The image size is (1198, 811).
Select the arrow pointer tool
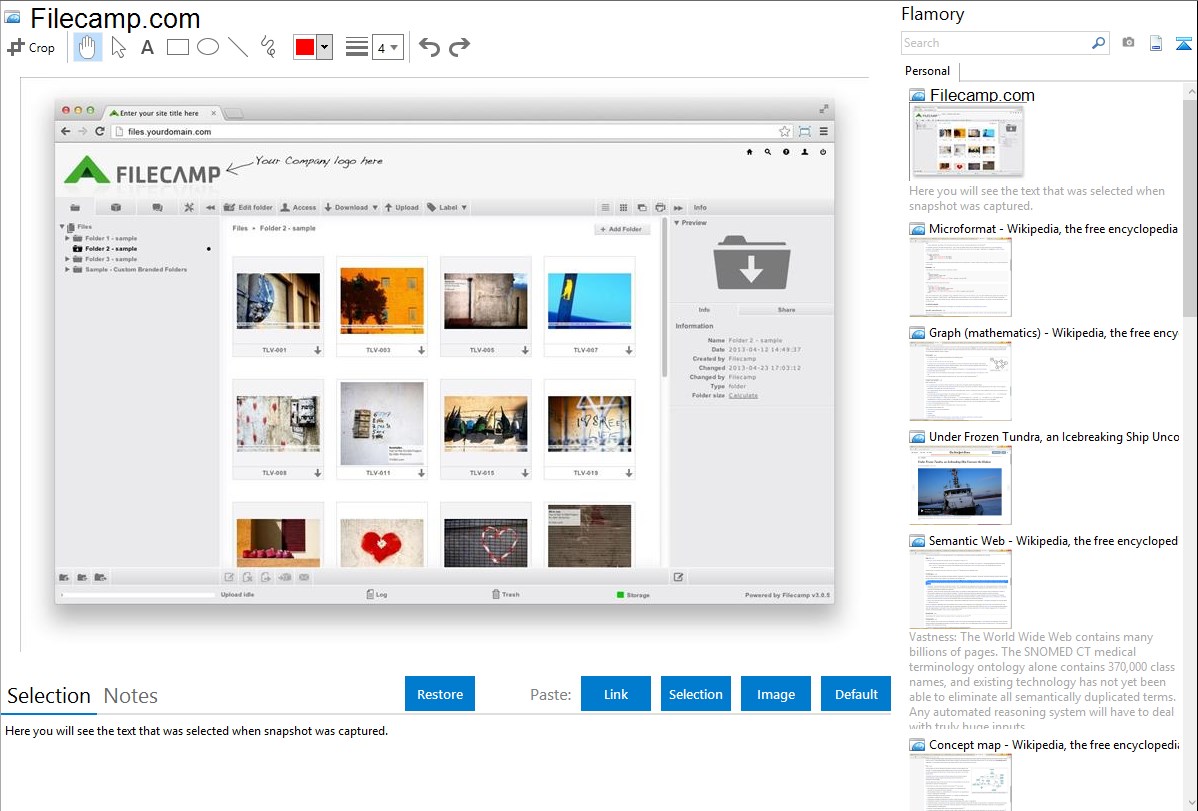[118, 47]
